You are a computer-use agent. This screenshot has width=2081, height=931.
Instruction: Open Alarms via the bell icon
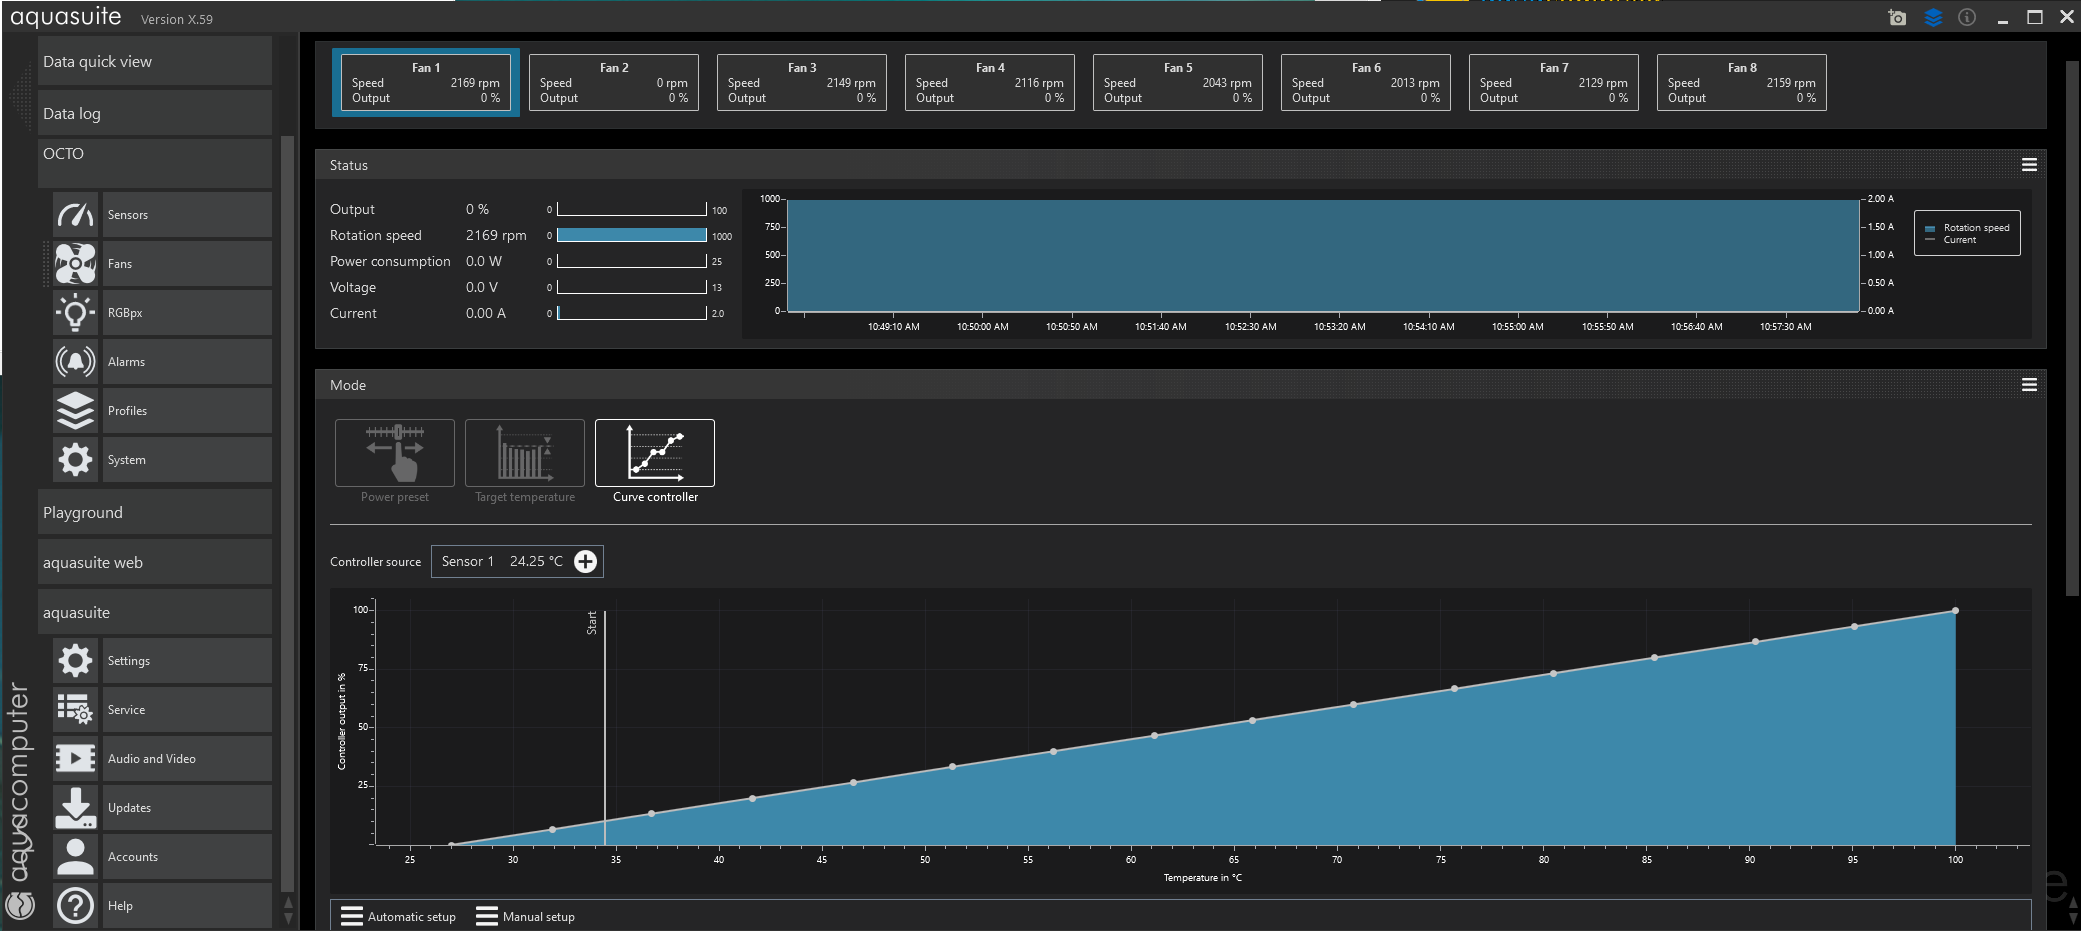coord(75,362)
